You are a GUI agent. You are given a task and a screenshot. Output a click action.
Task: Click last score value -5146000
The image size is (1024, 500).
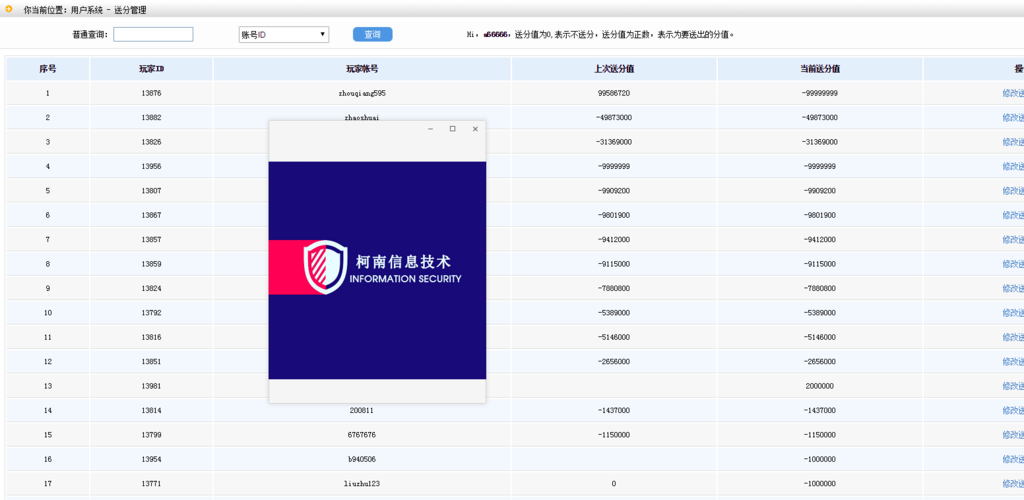(x=614, y=337)
